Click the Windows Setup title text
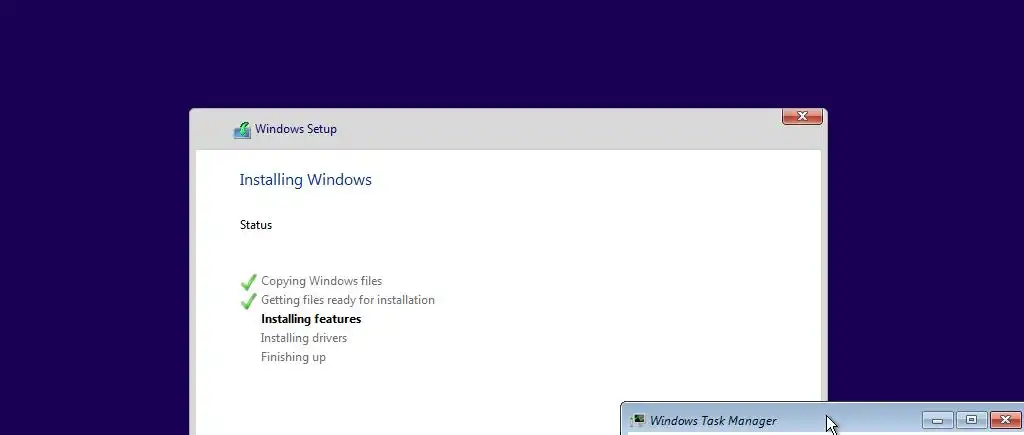The height and width of the screenshot is (435, 1024). point(296,129)
